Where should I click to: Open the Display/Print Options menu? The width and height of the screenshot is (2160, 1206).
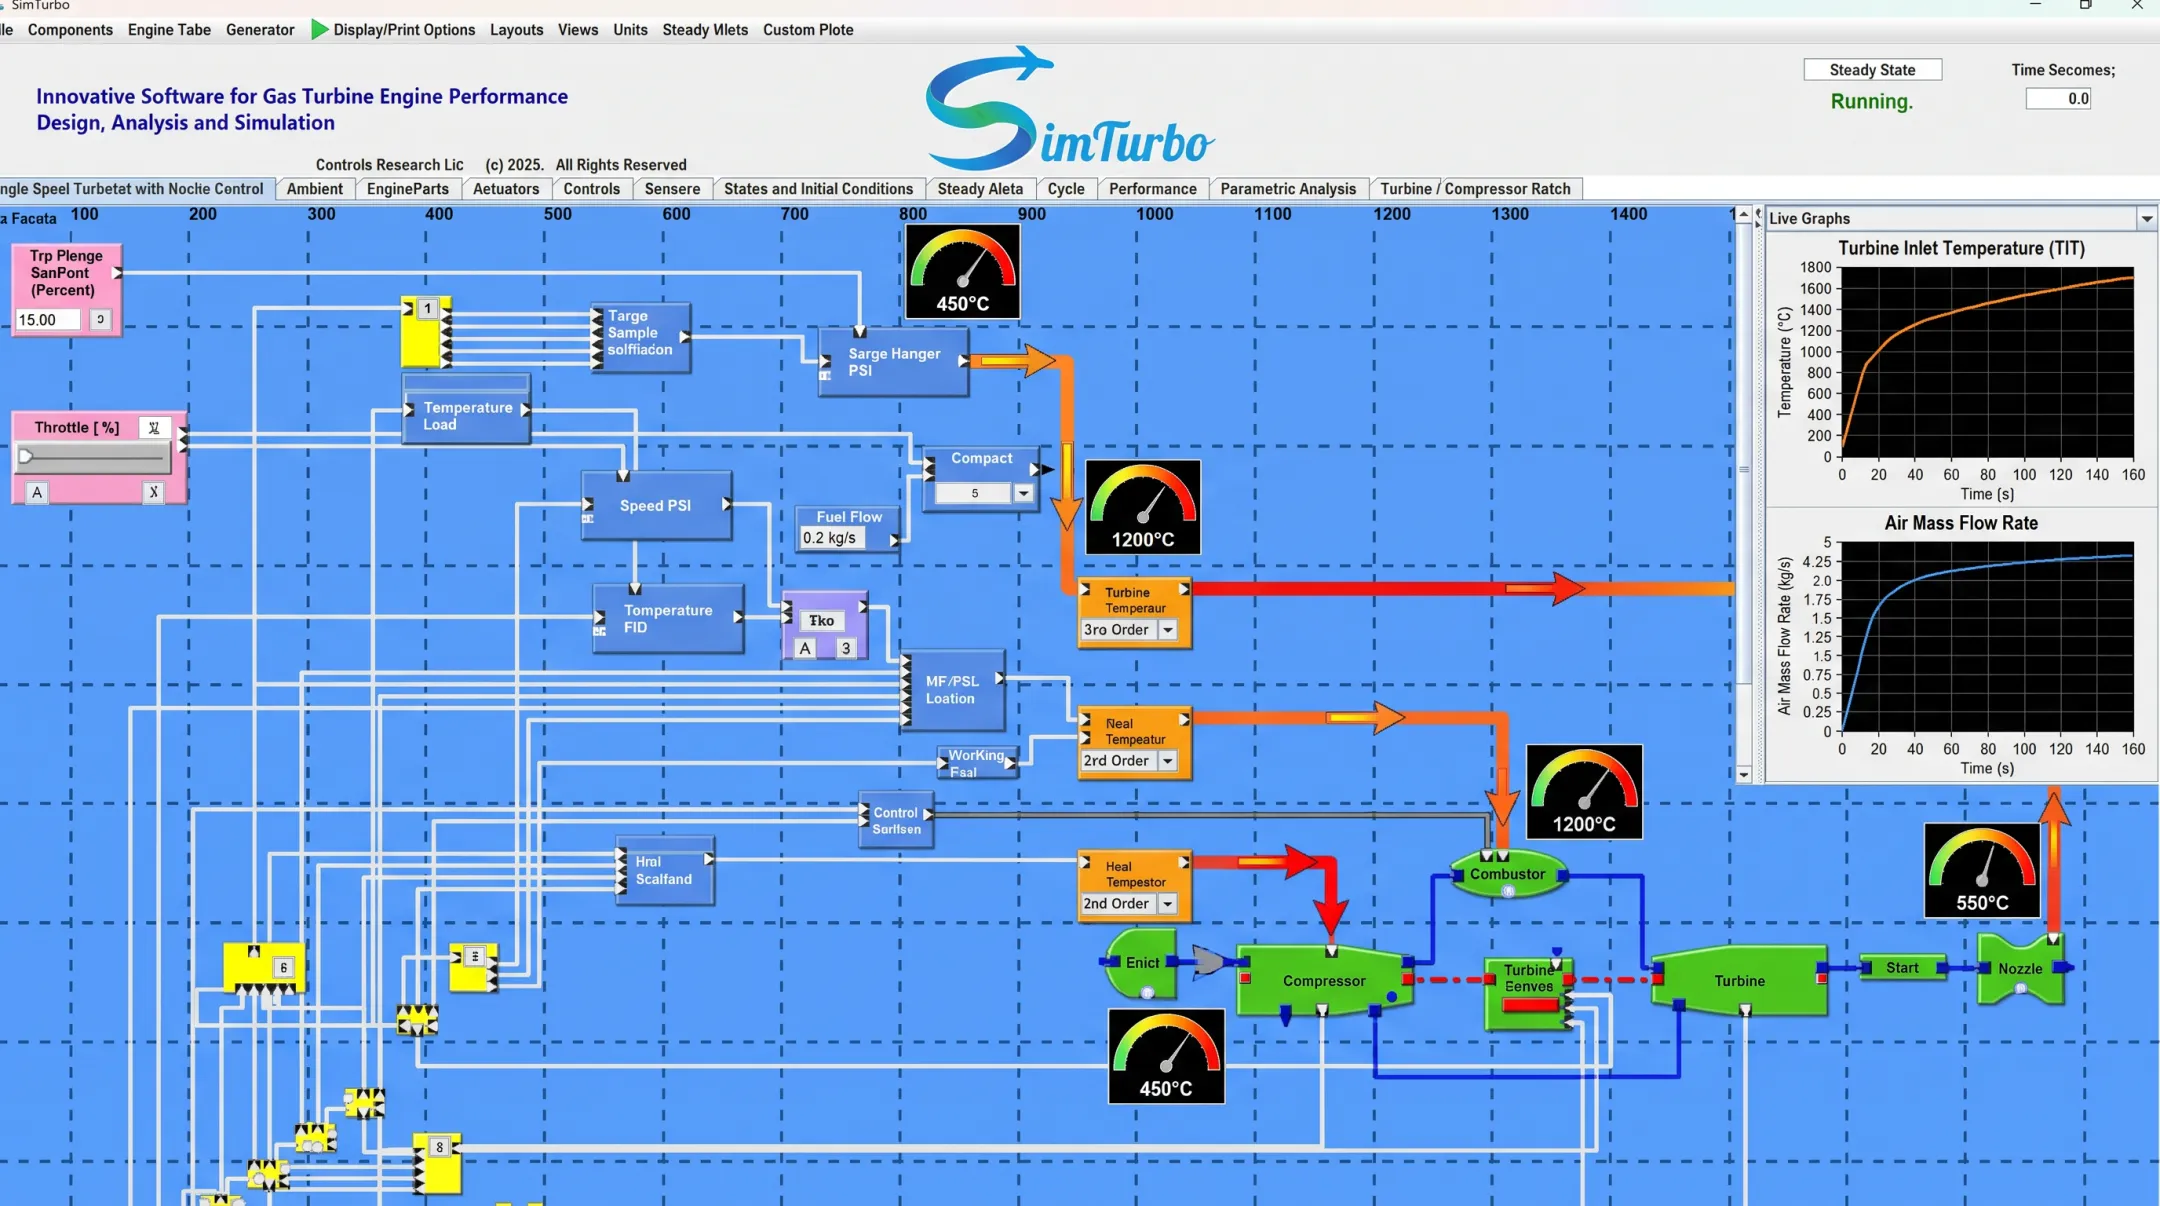pos(404,30)
